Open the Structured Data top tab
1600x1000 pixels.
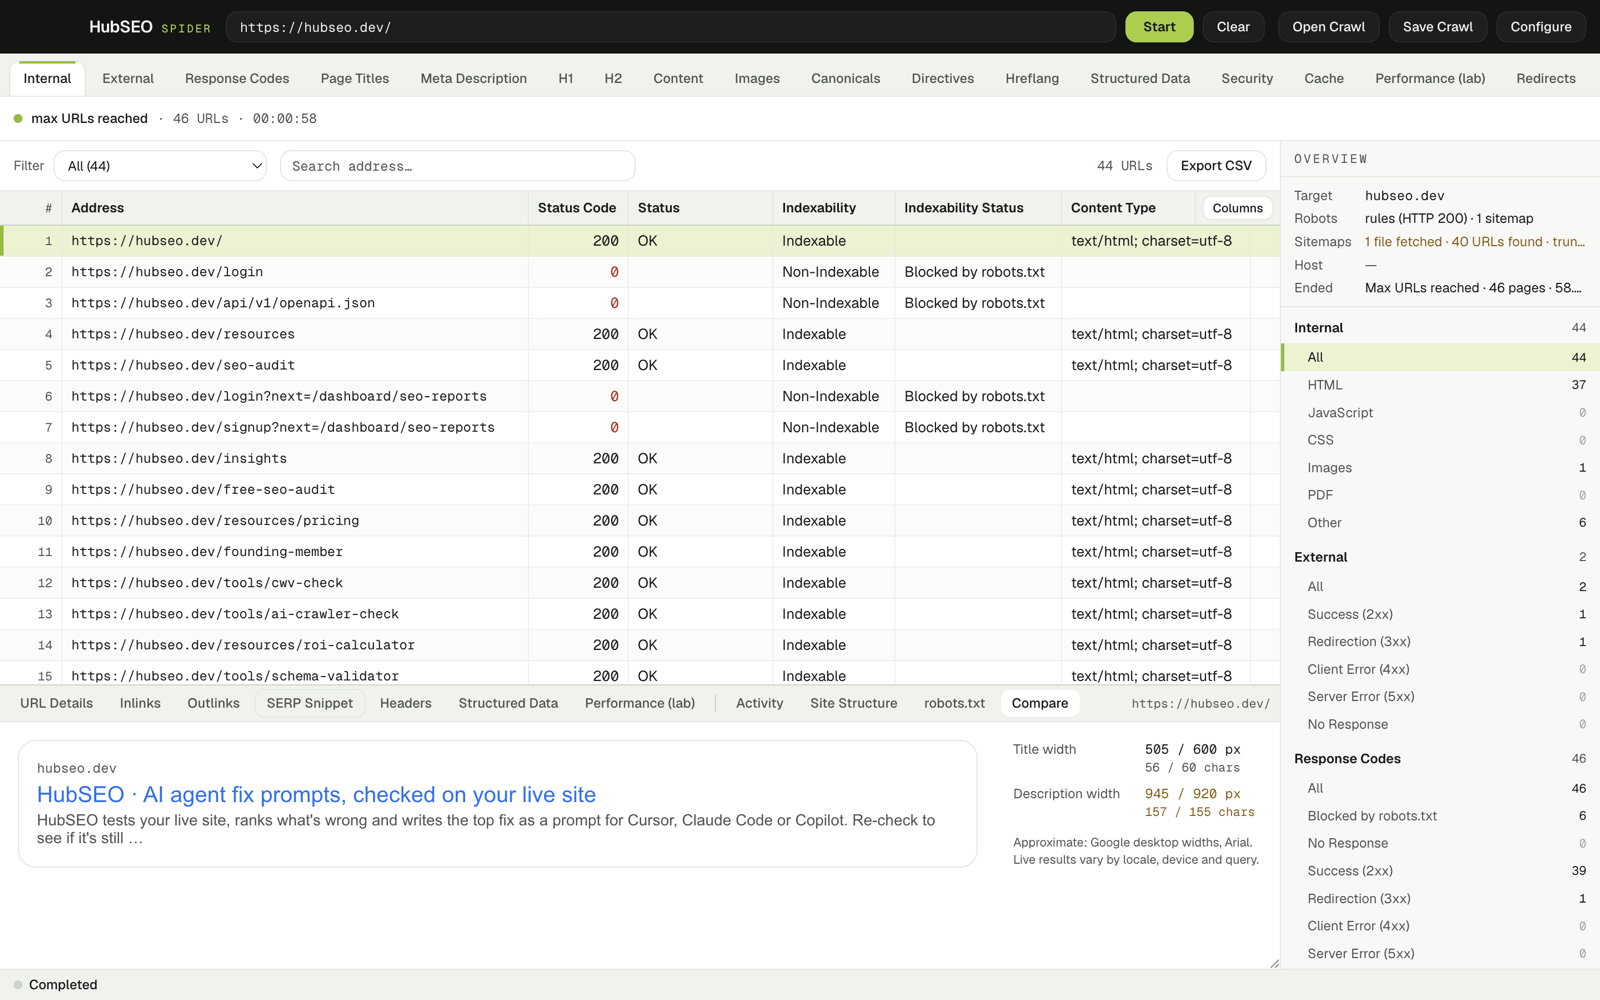coord(1140,78)
